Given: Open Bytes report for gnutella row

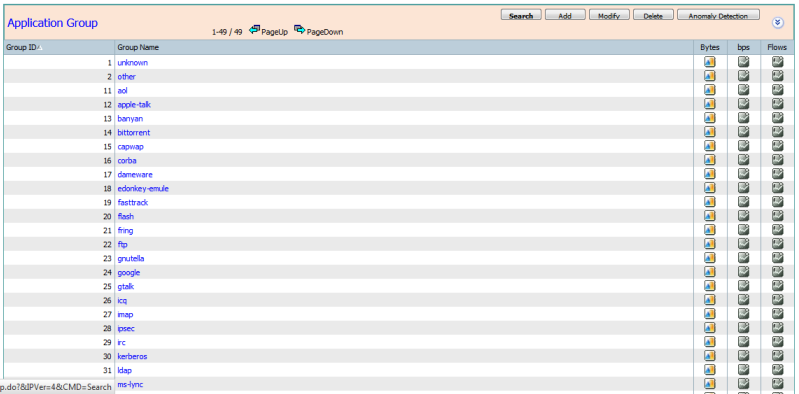Looking at the screenshot, I should 709,258.
